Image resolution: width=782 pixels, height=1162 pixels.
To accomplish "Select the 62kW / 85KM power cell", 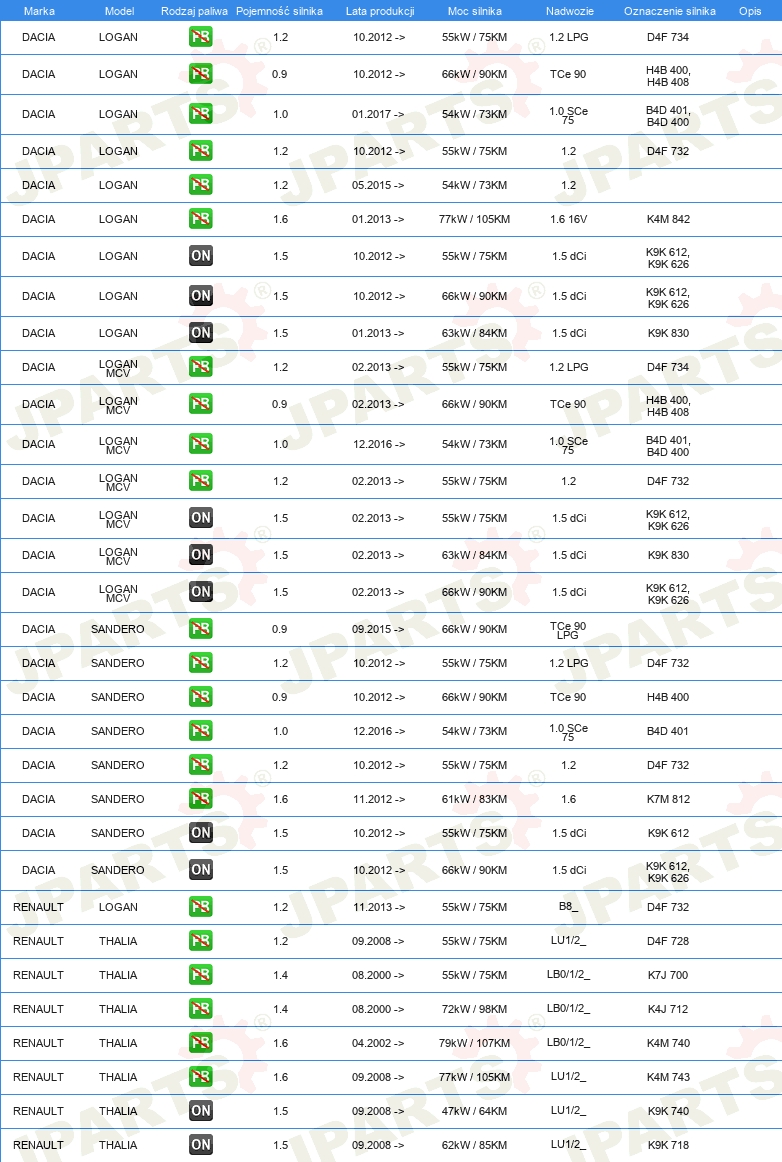I will pyautogui.click(x=474, y=1146).
